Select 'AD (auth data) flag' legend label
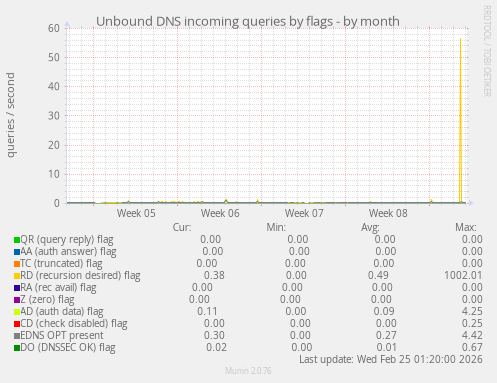This screenshot has height=383, width=497. click(62, 312)
